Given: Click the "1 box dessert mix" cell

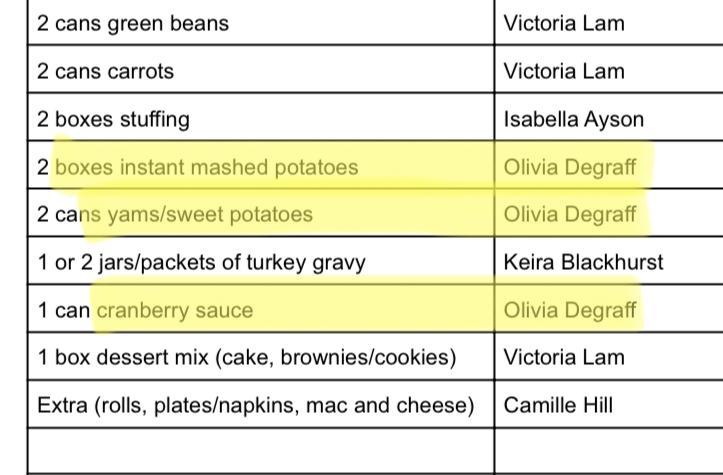Looking at the screenshot, I should coord(246,357).
